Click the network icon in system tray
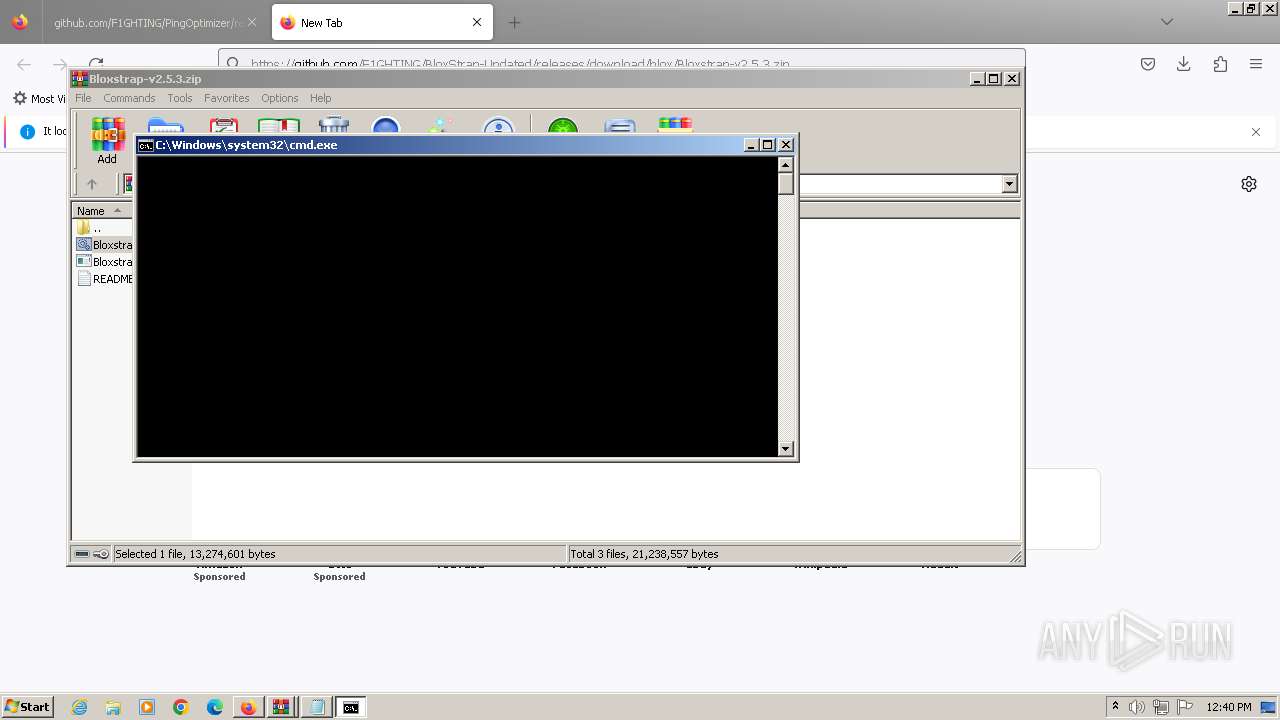The width and height of the screenshot is (1280, 720). 1161,707
